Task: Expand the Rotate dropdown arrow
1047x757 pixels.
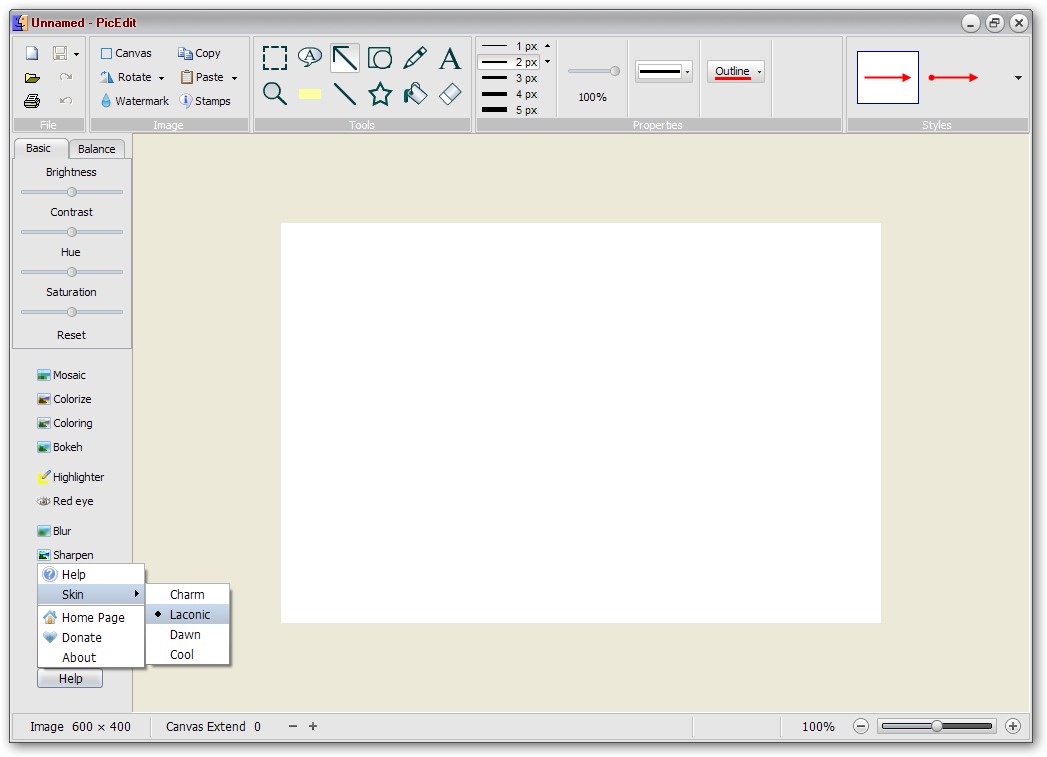Action: [162, 78]
